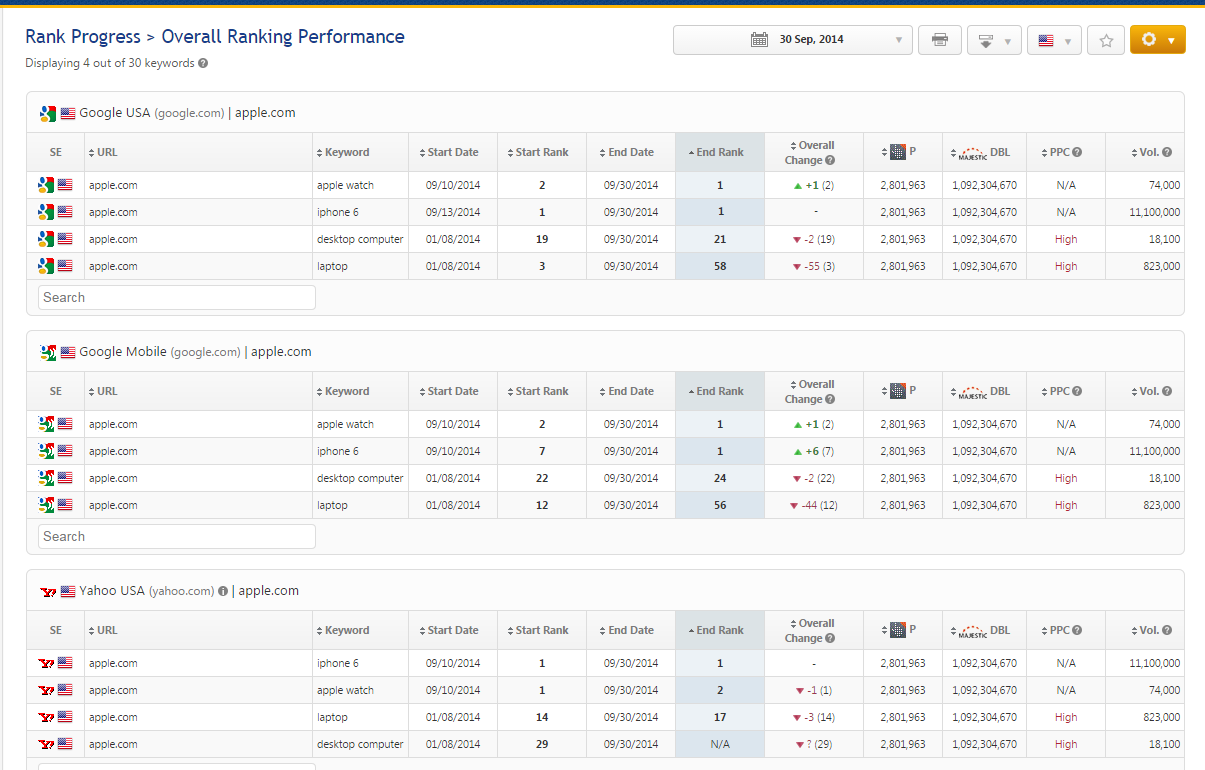Click Google Mobile table search field
Viewport: 1205px width, 770px height.
click(x=177, y=537)
